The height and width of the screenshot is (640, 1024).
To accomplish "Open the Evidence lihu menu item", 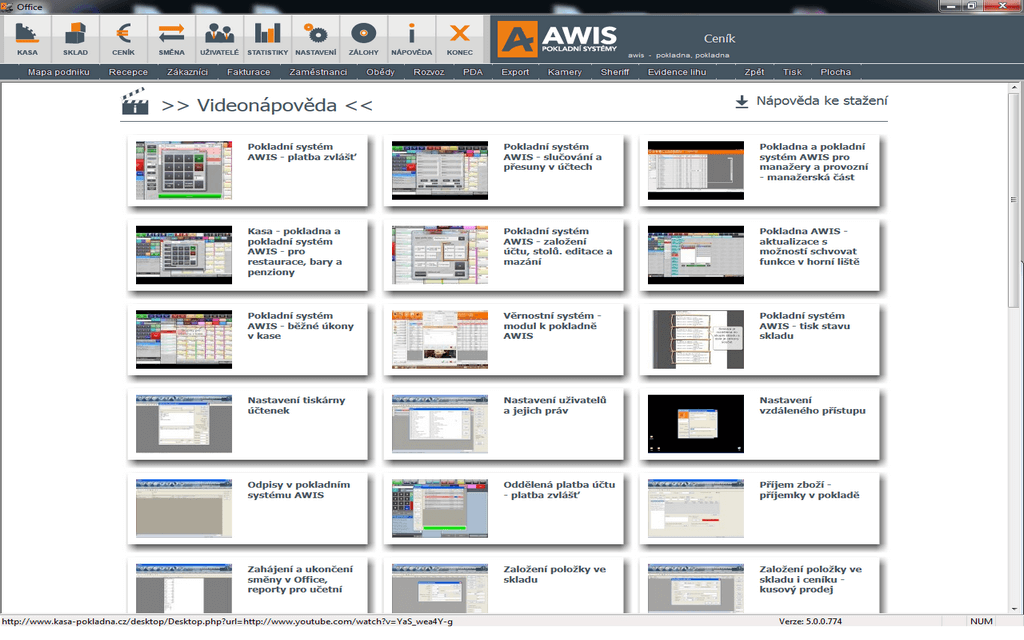I will (x=677, y=72).
